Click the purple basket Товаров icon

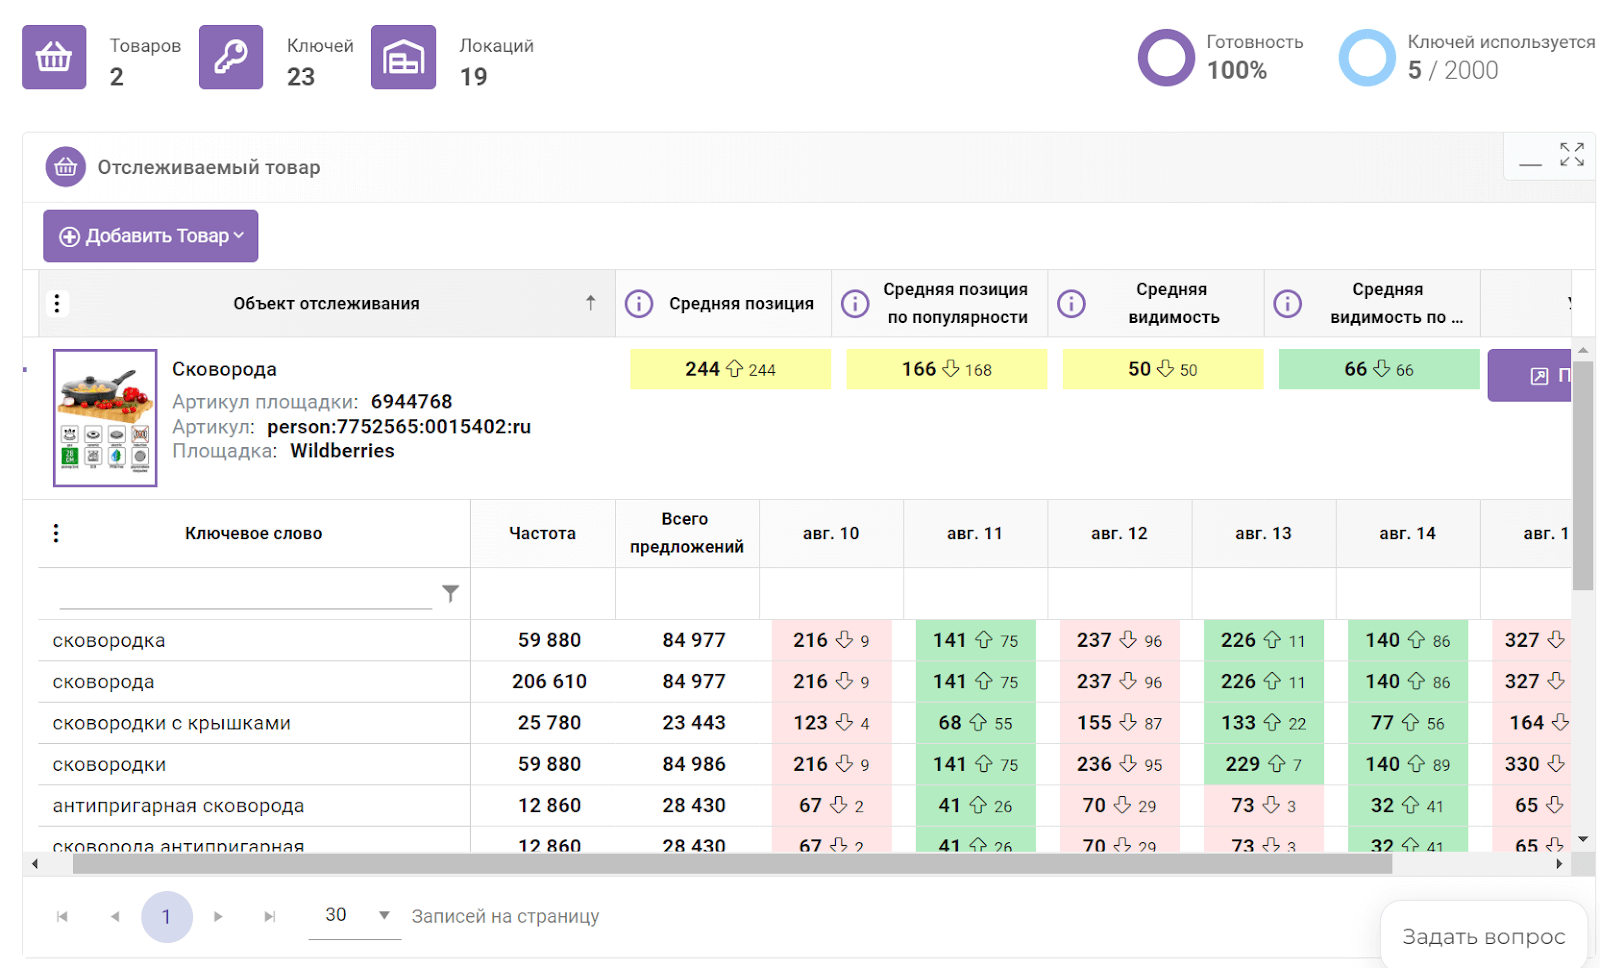click(54, 57)
